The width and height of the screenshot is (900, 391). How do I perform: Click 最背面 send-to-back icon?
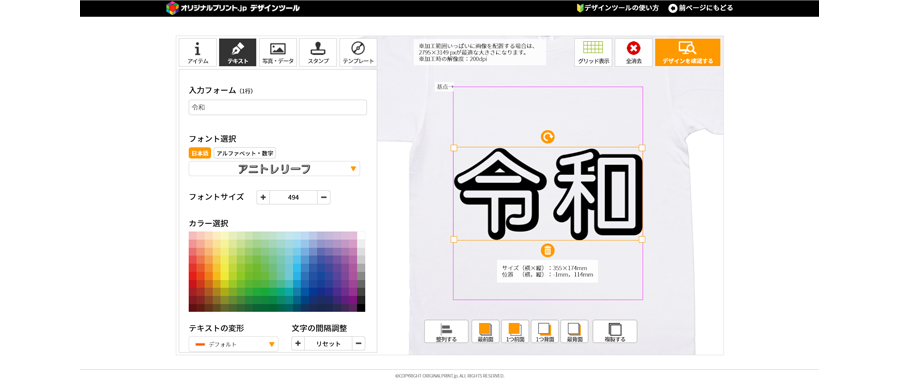pos(575,332)
